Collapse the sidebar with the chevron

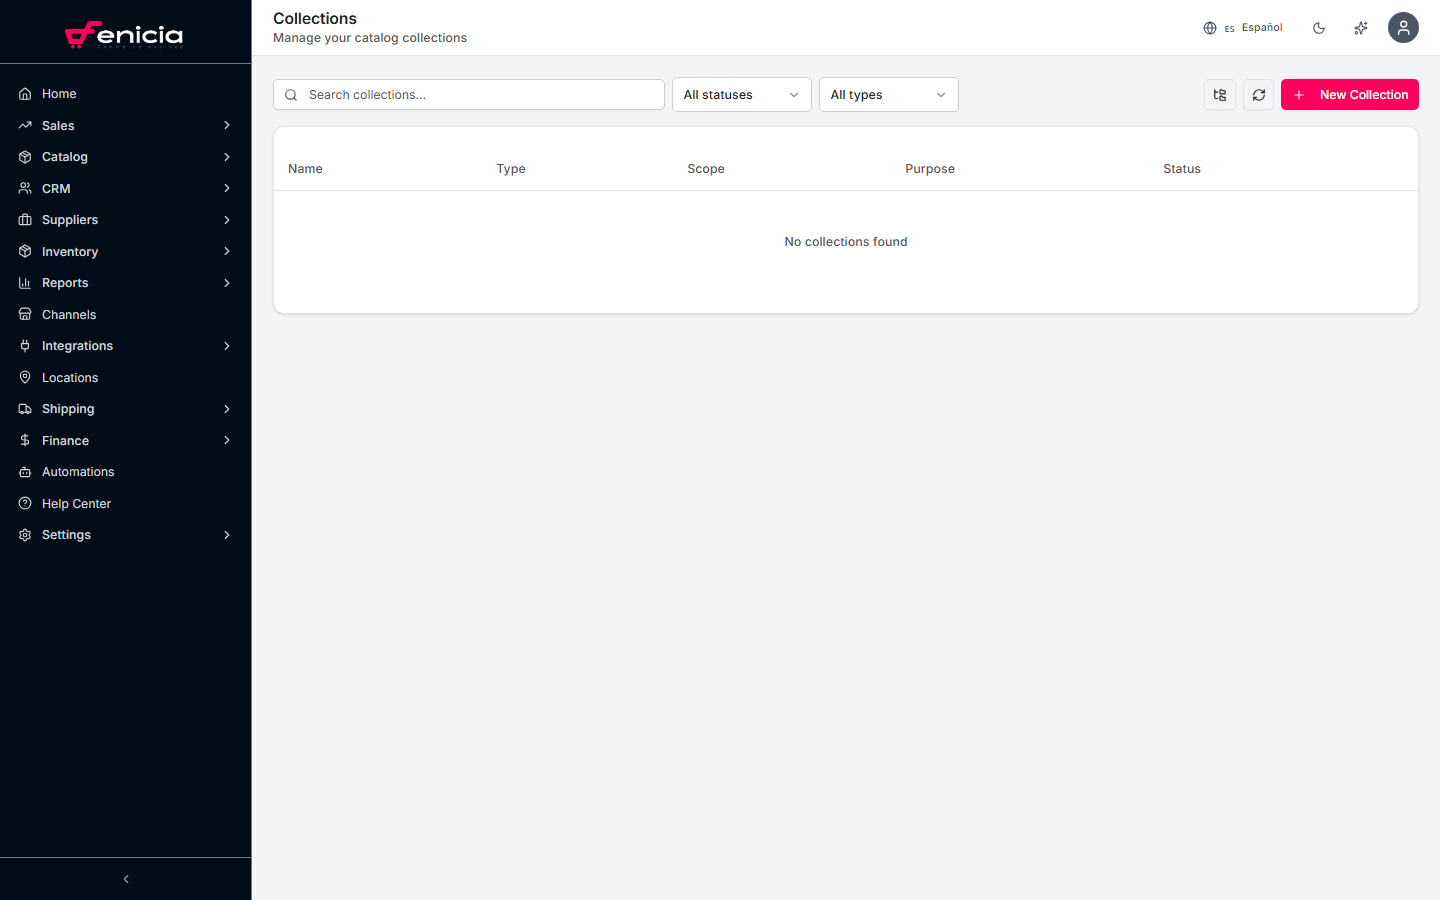click(125, 878)
